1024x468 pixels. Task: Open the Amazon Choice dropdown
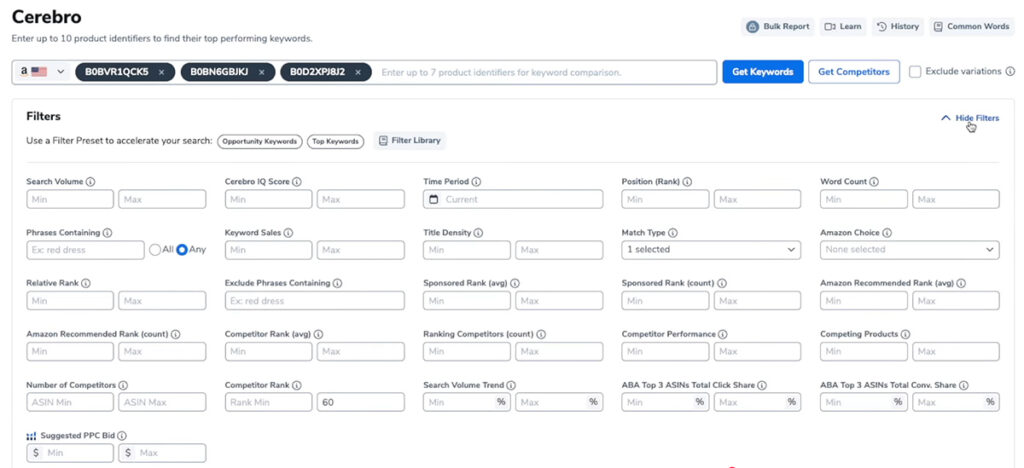[910, 249]
